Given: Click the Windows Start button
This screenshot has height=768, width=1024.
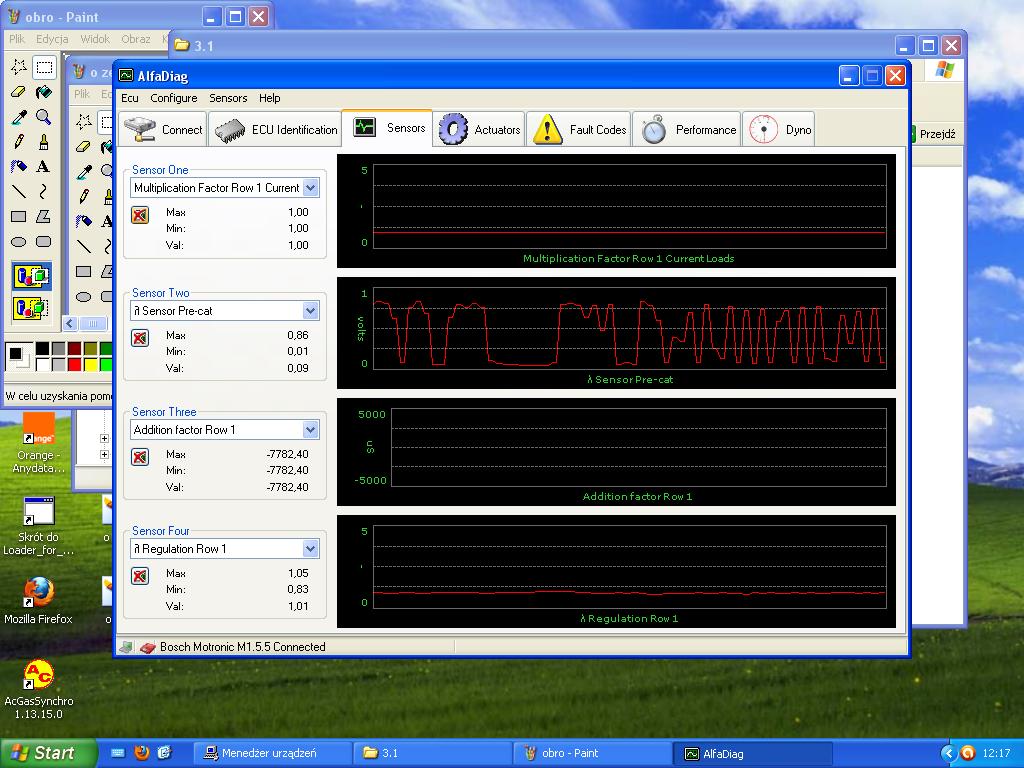Looking at the screenshot, I should click(49, 753).
